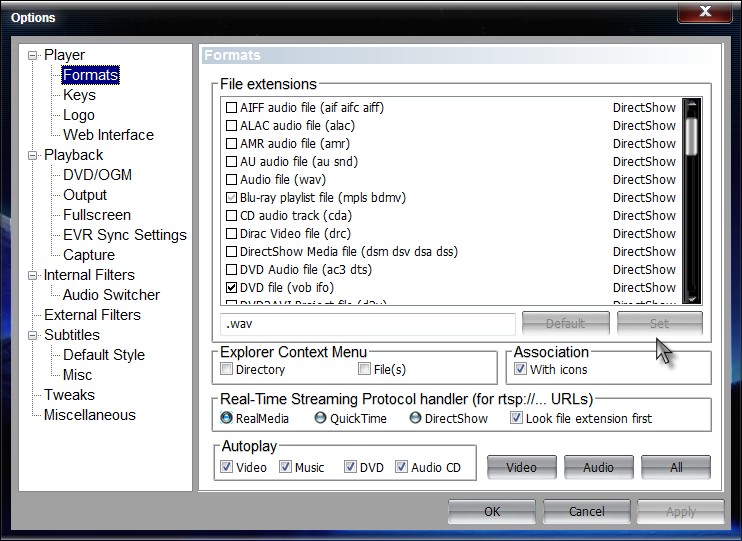Click the Default extensions button

565,323
